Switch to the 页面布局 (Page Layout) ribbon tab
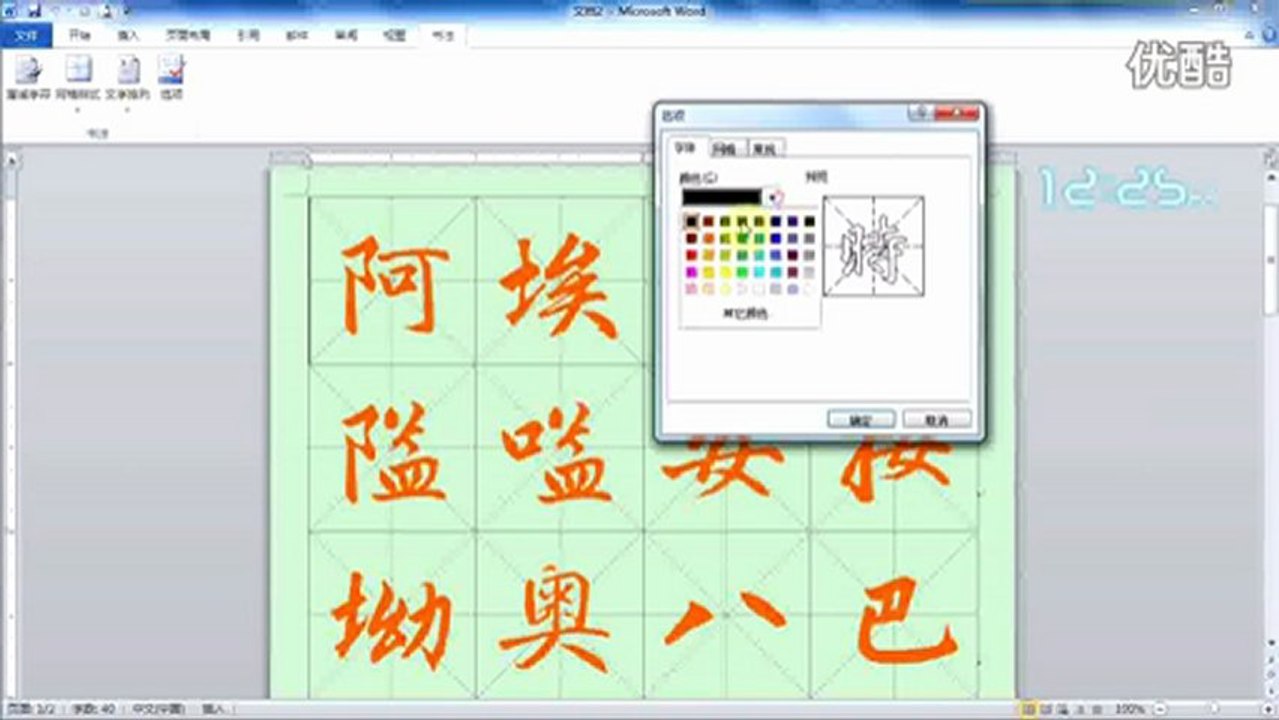 tap(188, 35)
